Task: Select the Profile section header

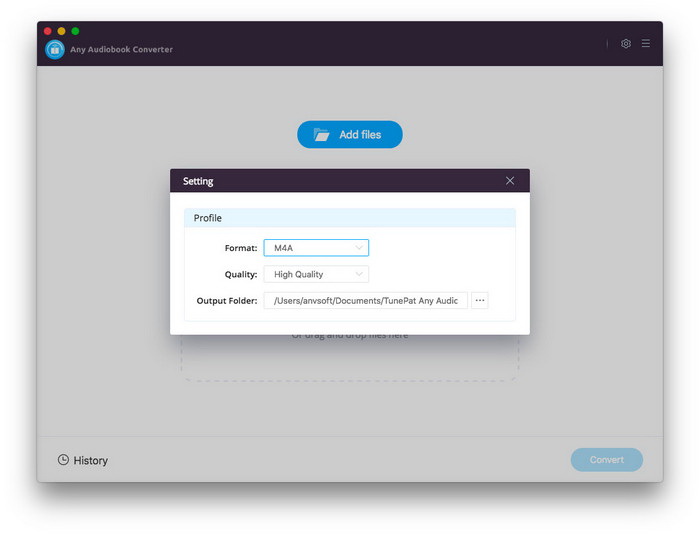Action: pos(349,218)
